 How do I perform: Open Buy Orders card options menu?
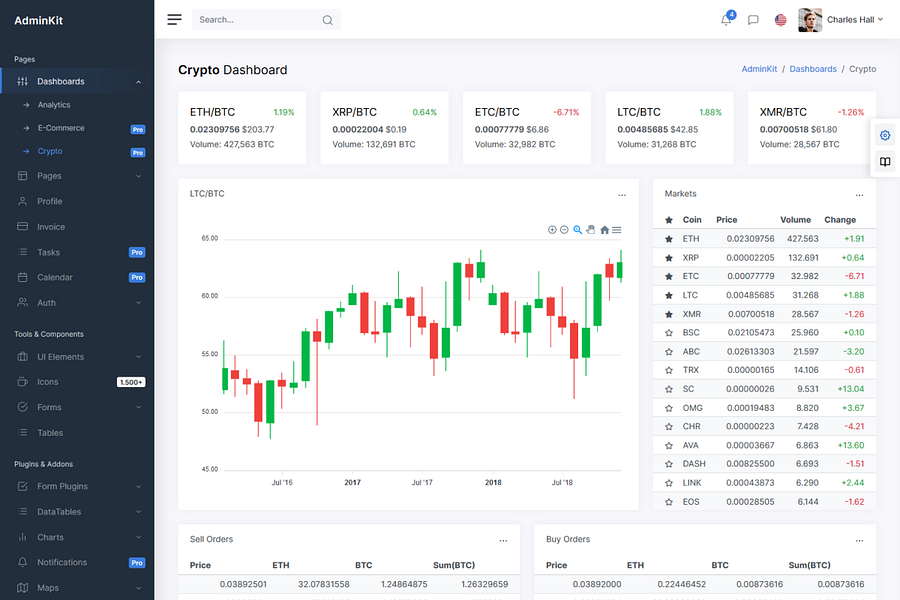click(859, 541)
